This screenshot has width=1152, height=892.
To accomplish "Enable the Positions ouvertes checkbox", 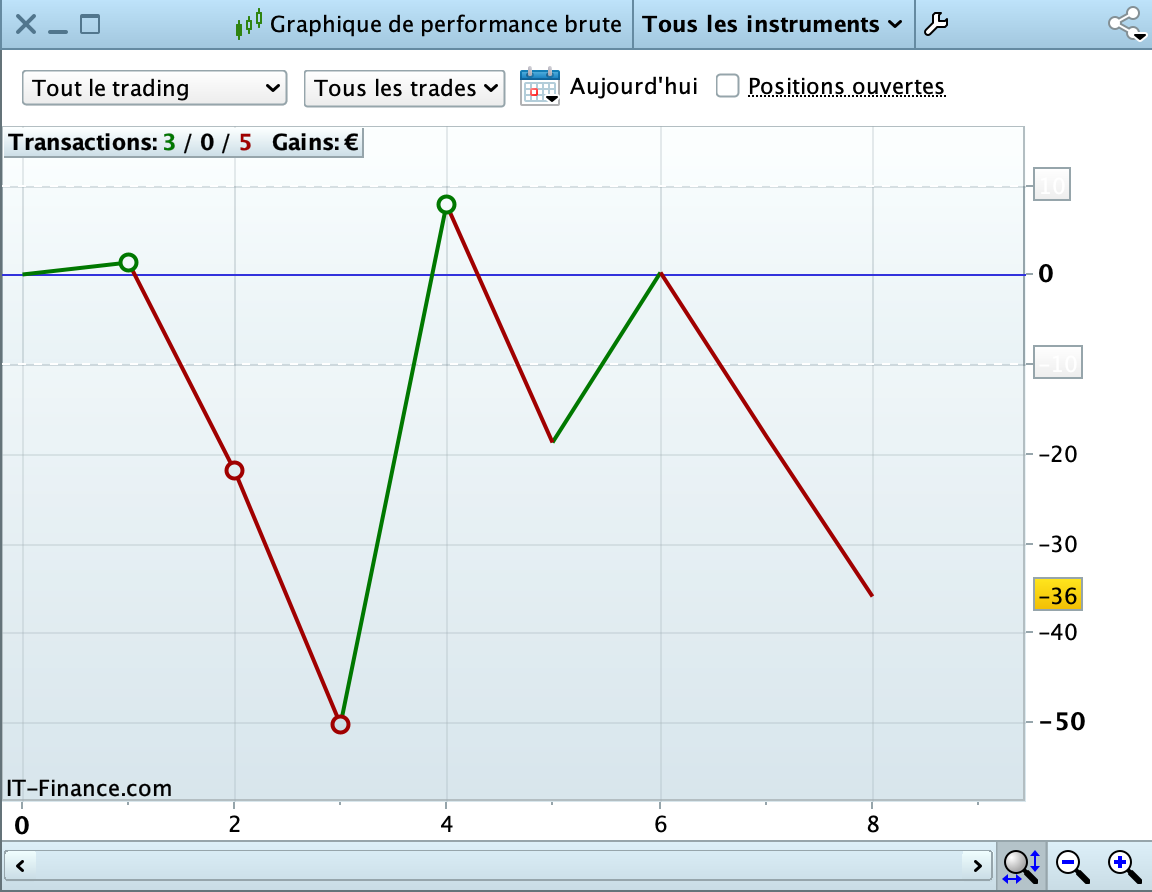I will click(727, 86).
